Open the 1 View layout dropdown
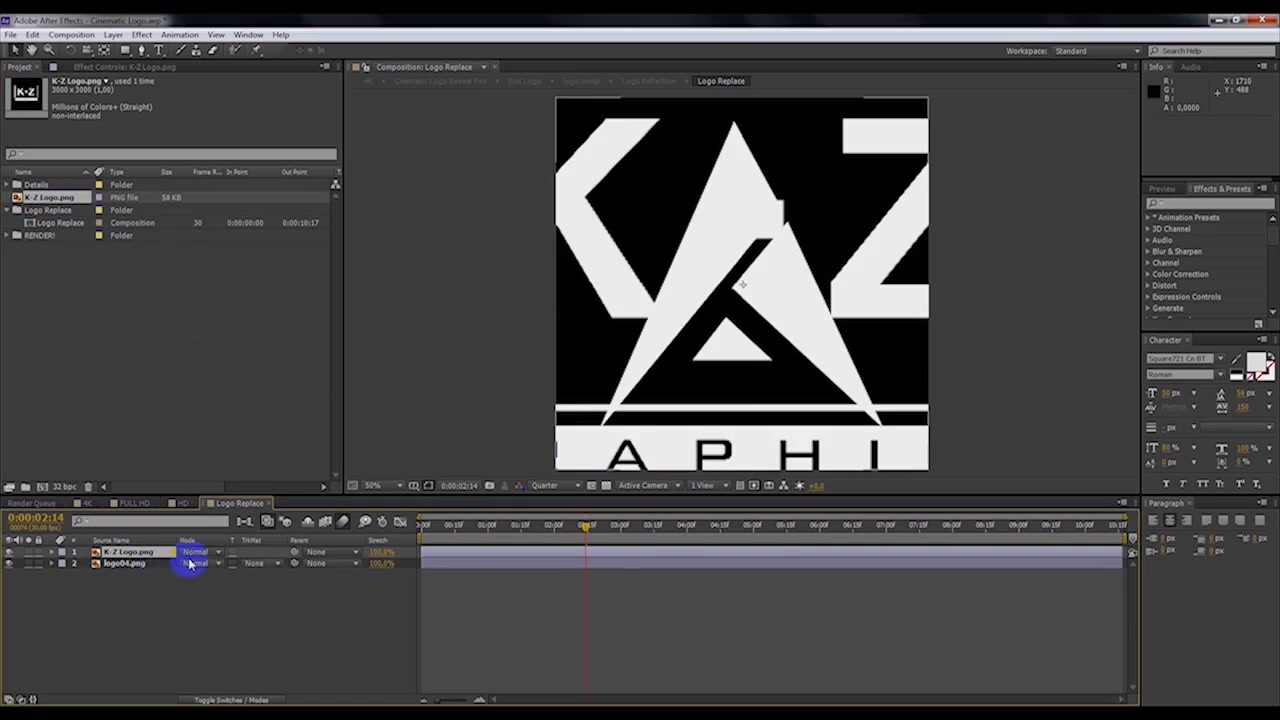 (709, 485)
